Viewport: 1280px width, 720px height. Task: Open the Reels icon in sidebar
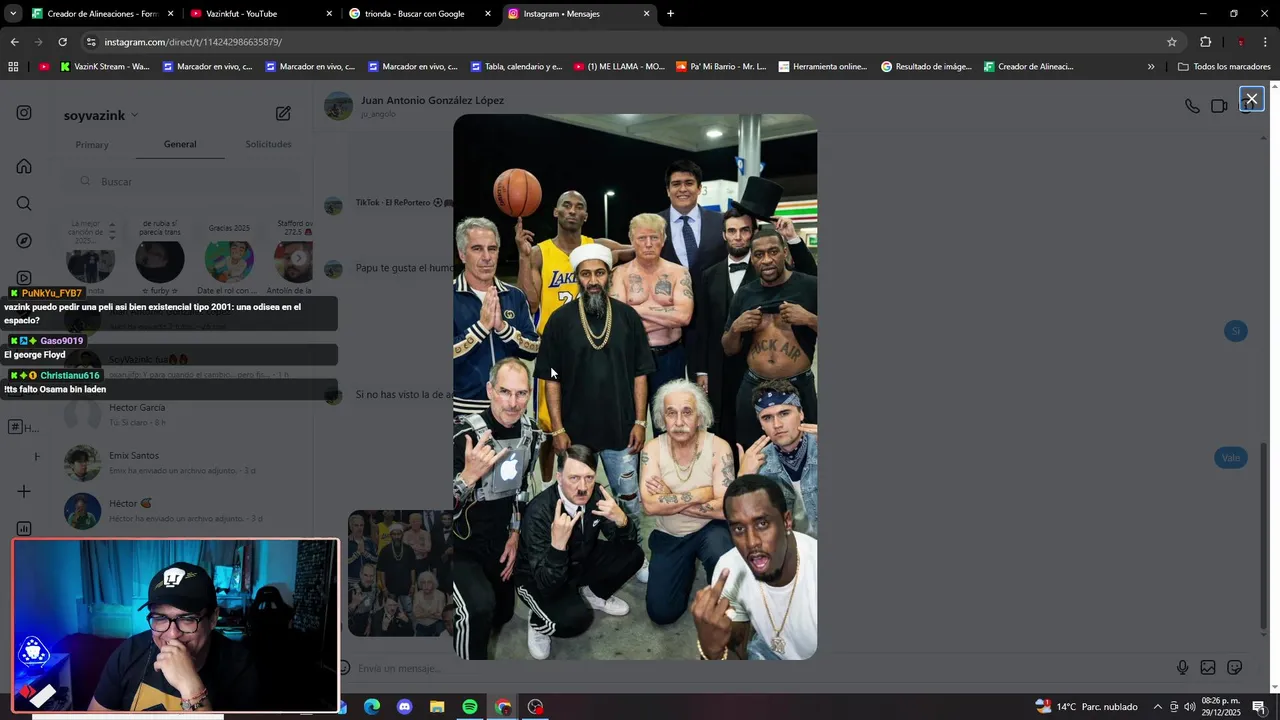[24, 278]
